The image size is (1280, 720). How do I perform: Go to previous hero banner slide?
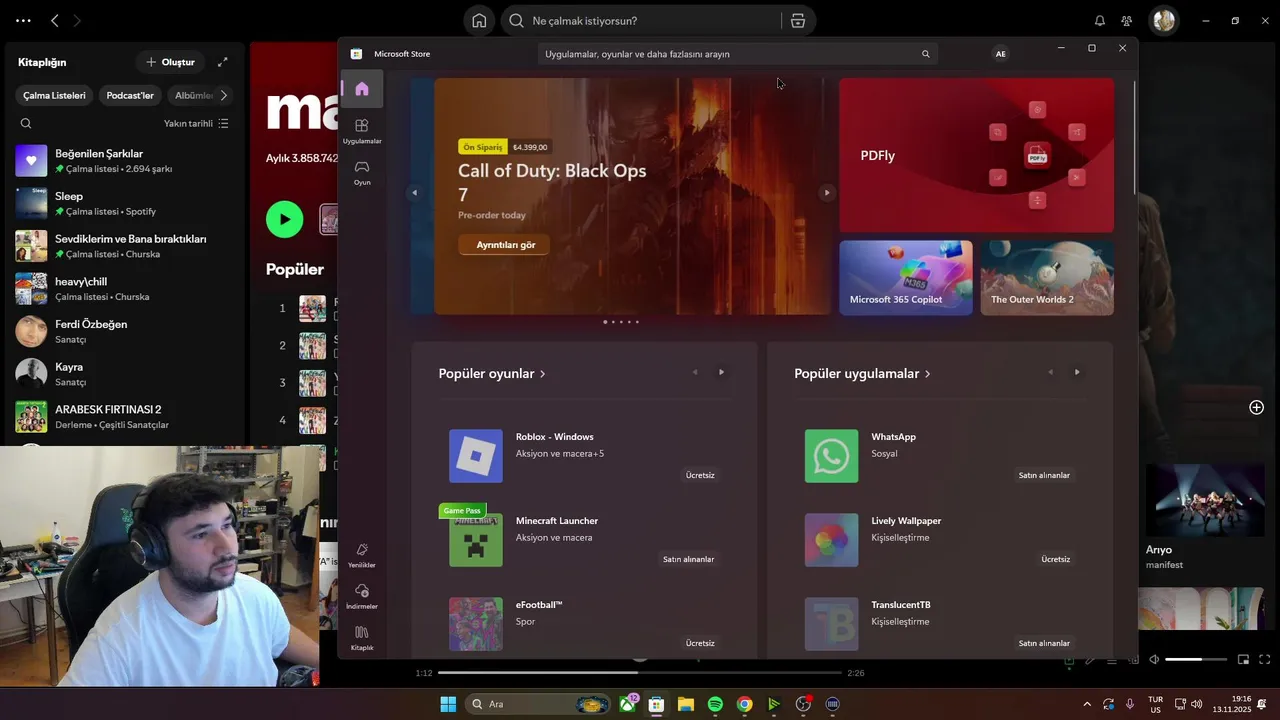click(x=414, y=193)
